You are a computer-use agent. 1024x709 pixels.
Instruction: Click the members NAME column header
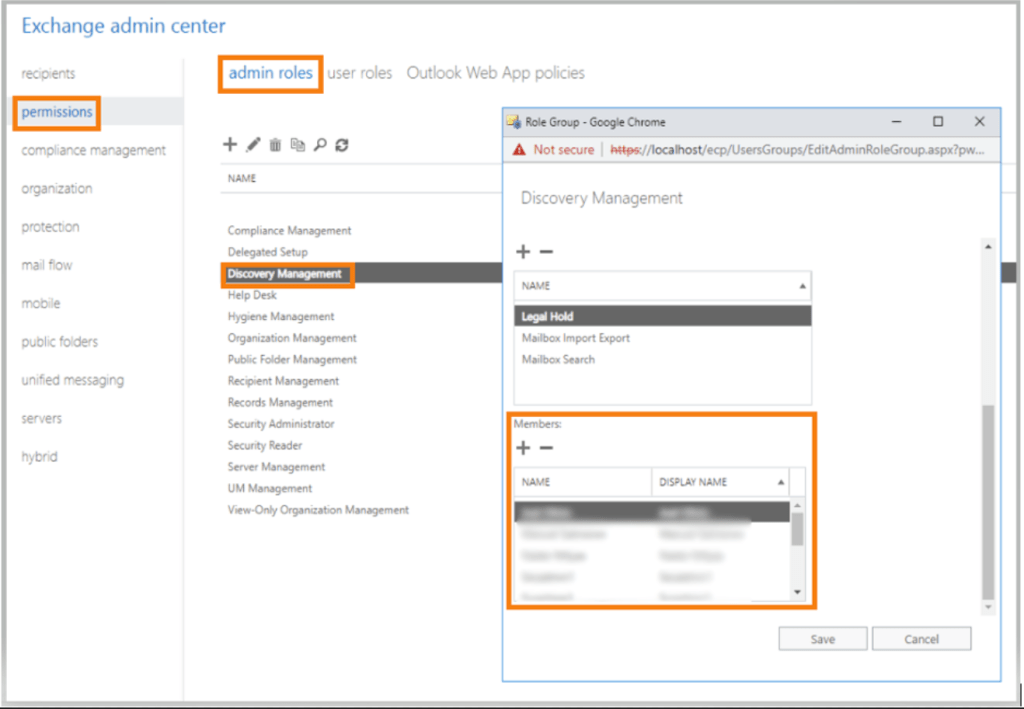click(x=583, y=482)
